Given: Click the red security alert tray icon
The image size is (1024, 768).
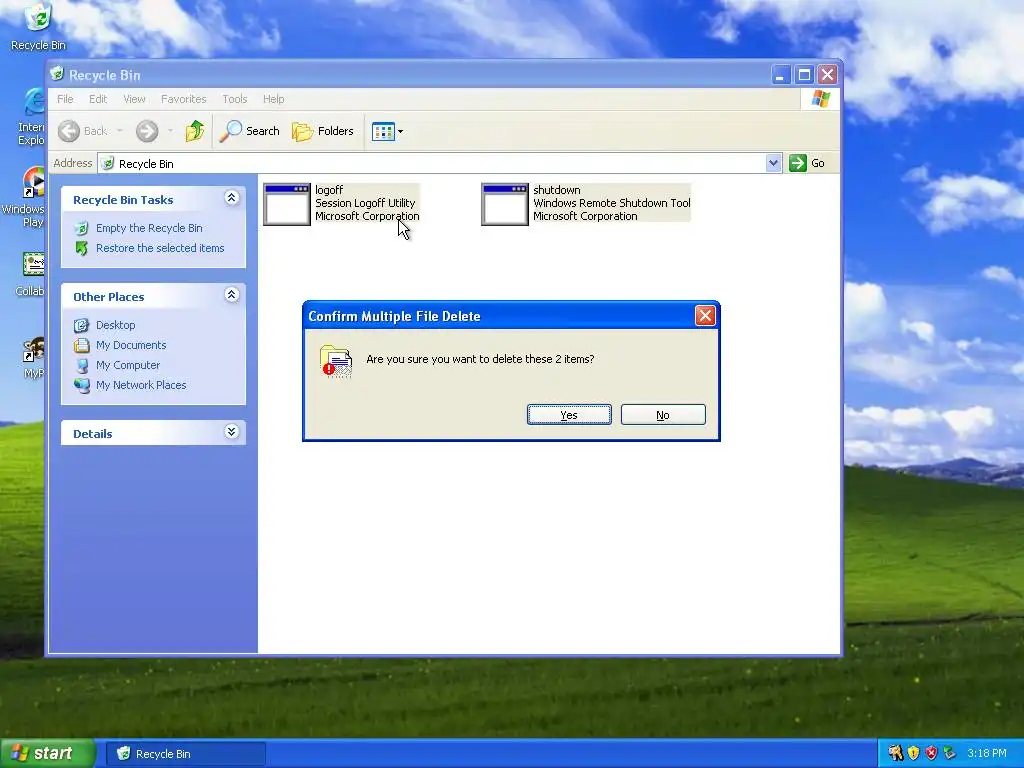Looking at the screenshot, I should pyautogui.click(x=931, y=753).
